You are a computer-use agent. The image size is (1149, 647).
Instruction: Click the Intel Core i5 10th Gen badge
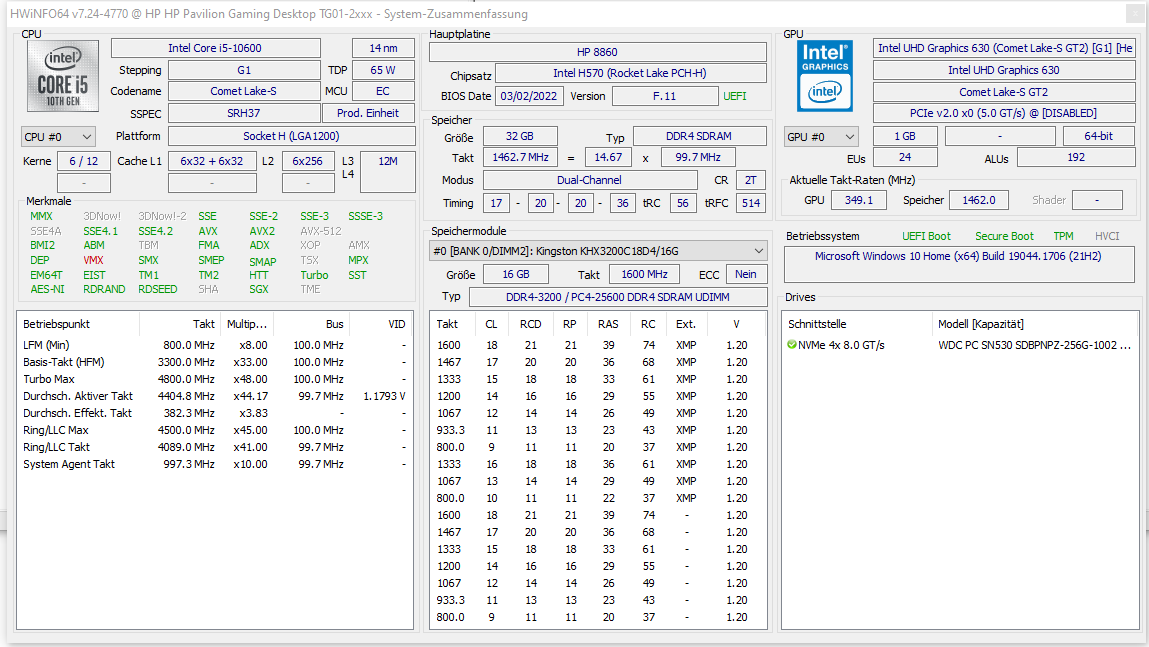click(x=62, y=75)
